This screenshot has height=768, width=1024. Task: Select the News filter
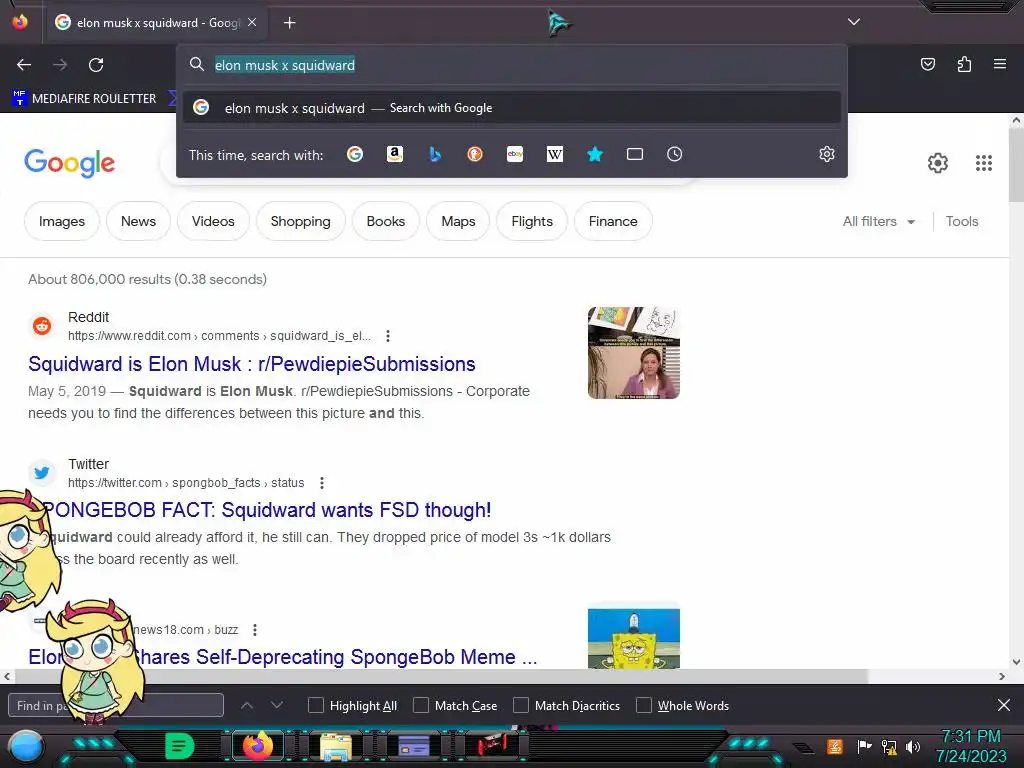click(x=138, y=221)
